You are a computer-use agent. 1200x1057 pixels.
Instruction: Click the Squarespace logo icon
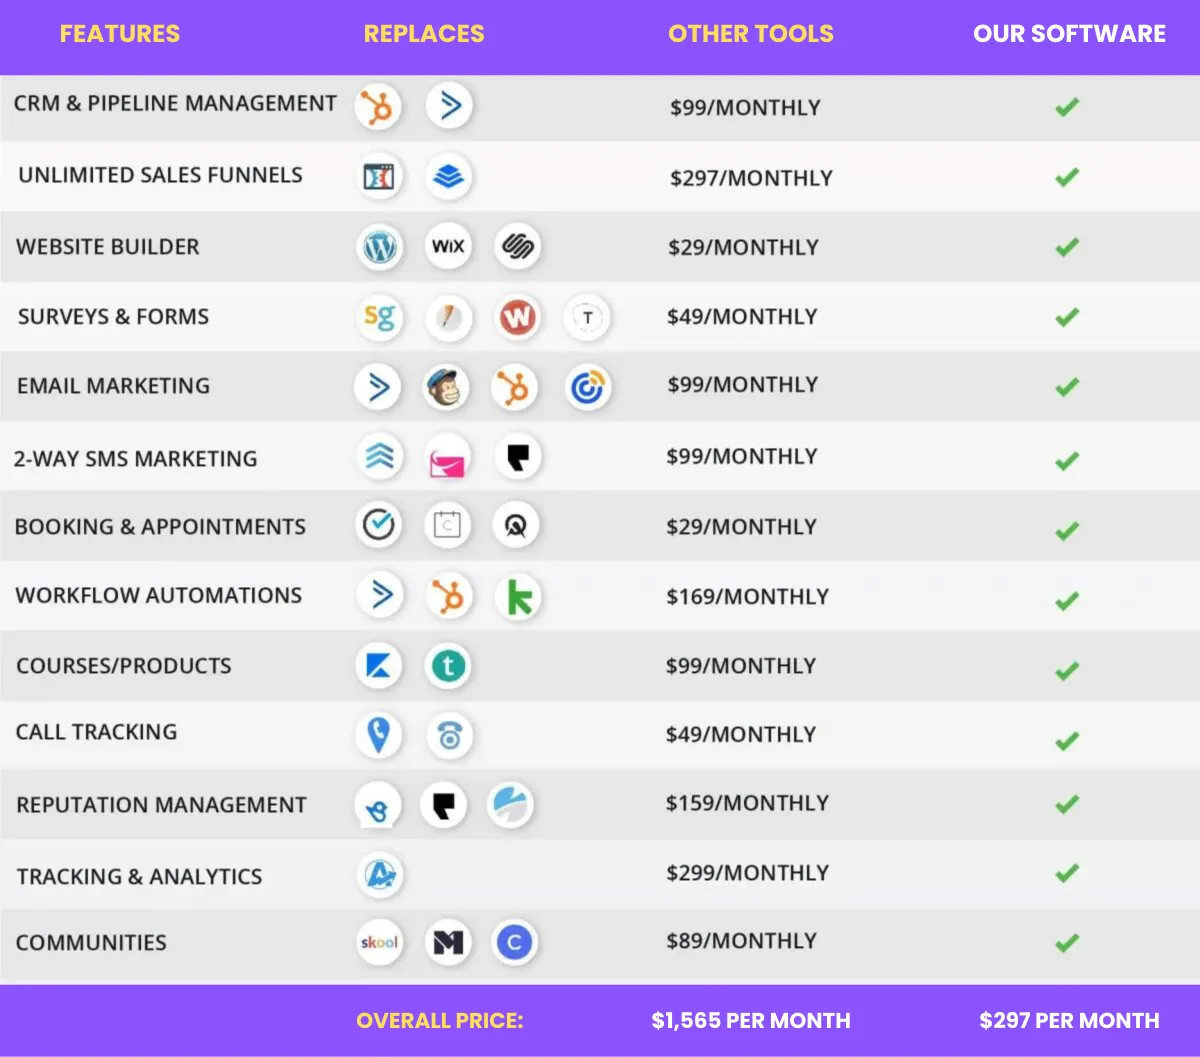517,246
